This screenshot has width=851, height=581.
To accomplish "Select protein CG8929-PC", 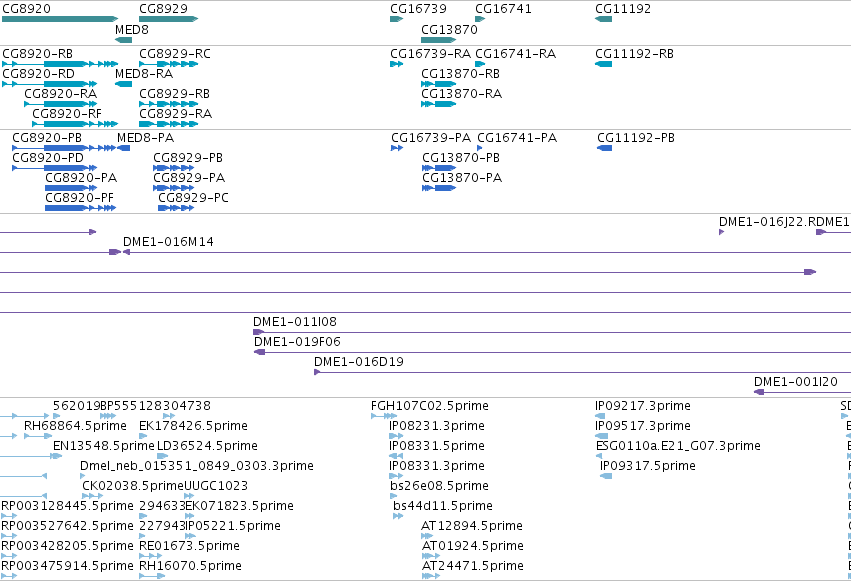I will point(193,198).
